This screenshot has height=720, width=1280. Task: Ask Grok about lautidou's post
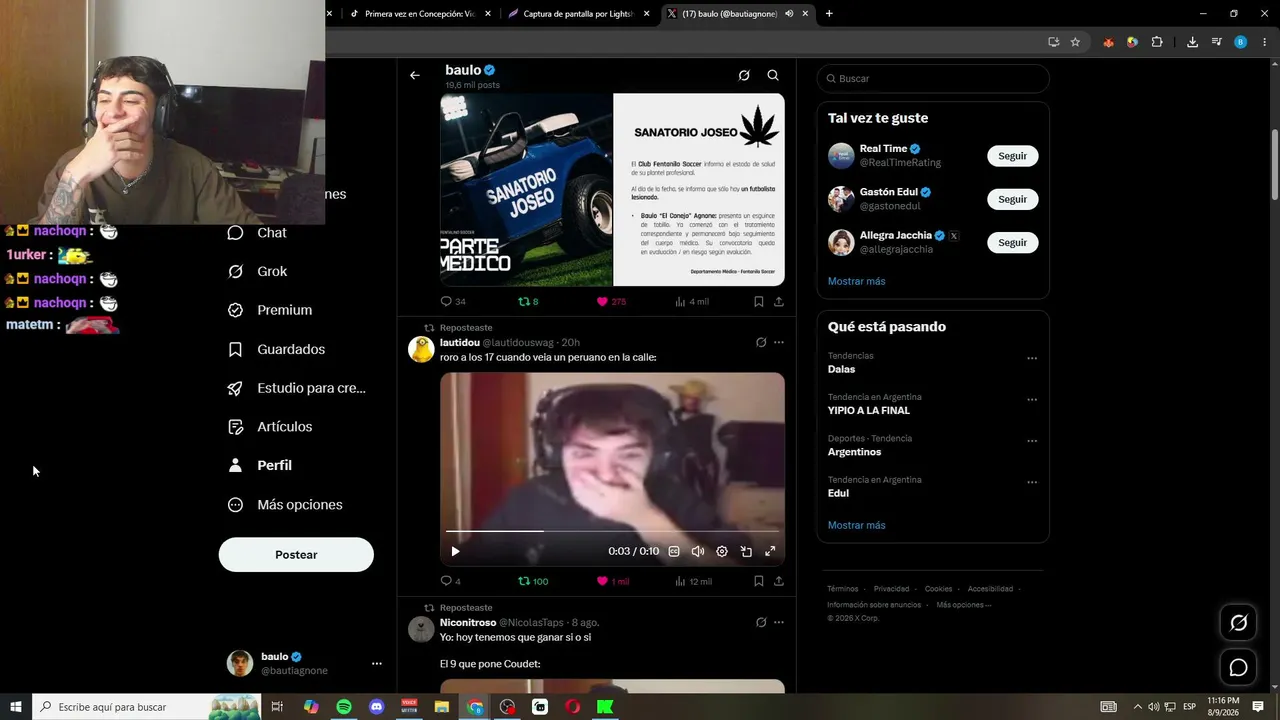point(761,342)
